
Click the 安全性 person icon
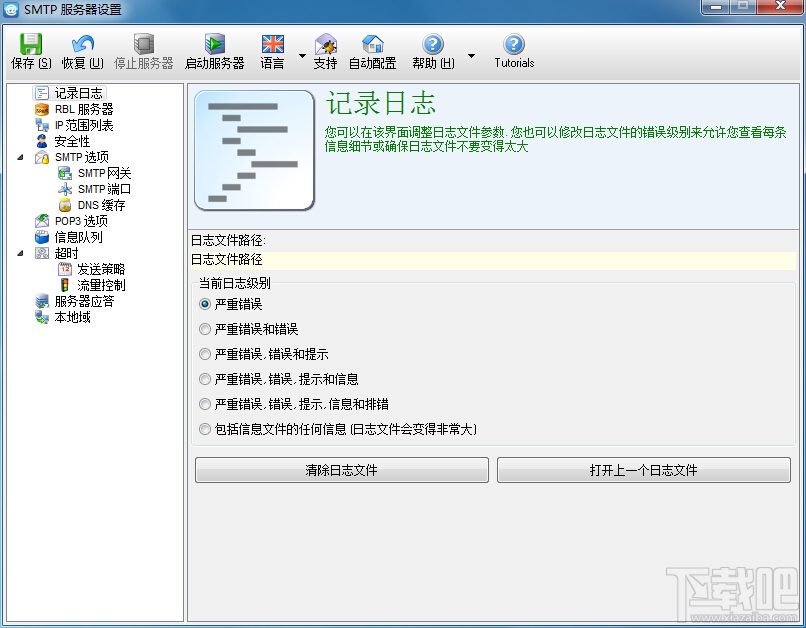(42, 141)
